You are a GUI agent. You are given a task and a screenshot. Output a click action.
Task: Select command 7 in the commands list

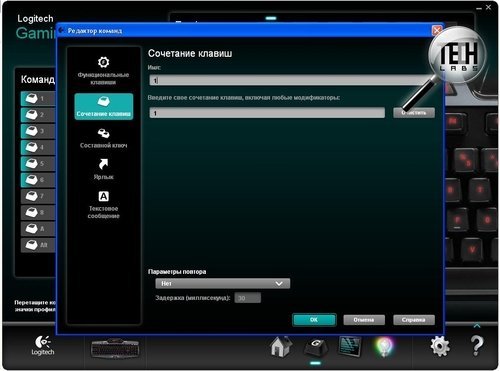38,196
